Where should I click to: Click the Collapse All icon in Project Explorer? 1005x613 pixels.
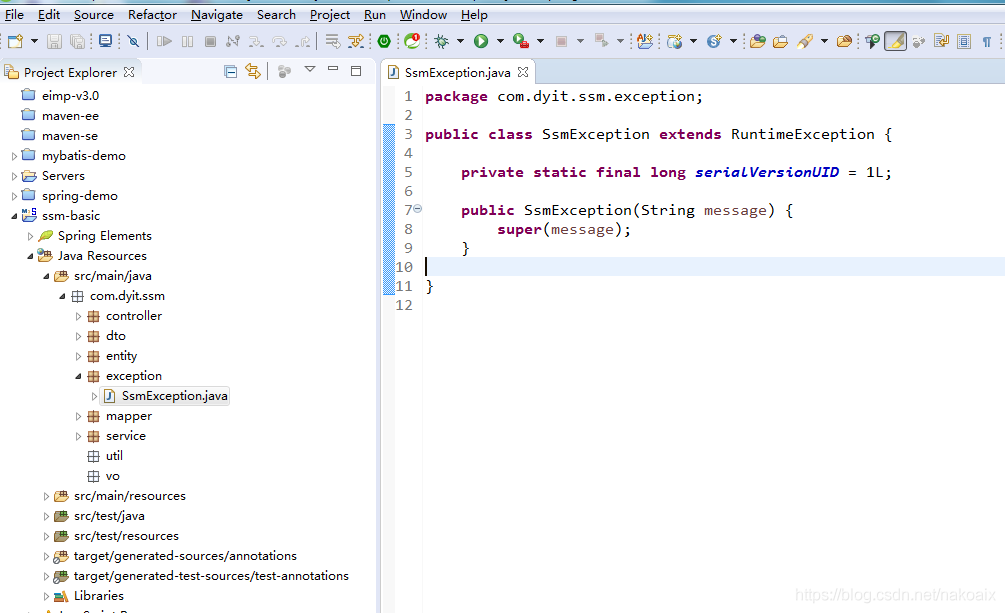tap(231, 71)
